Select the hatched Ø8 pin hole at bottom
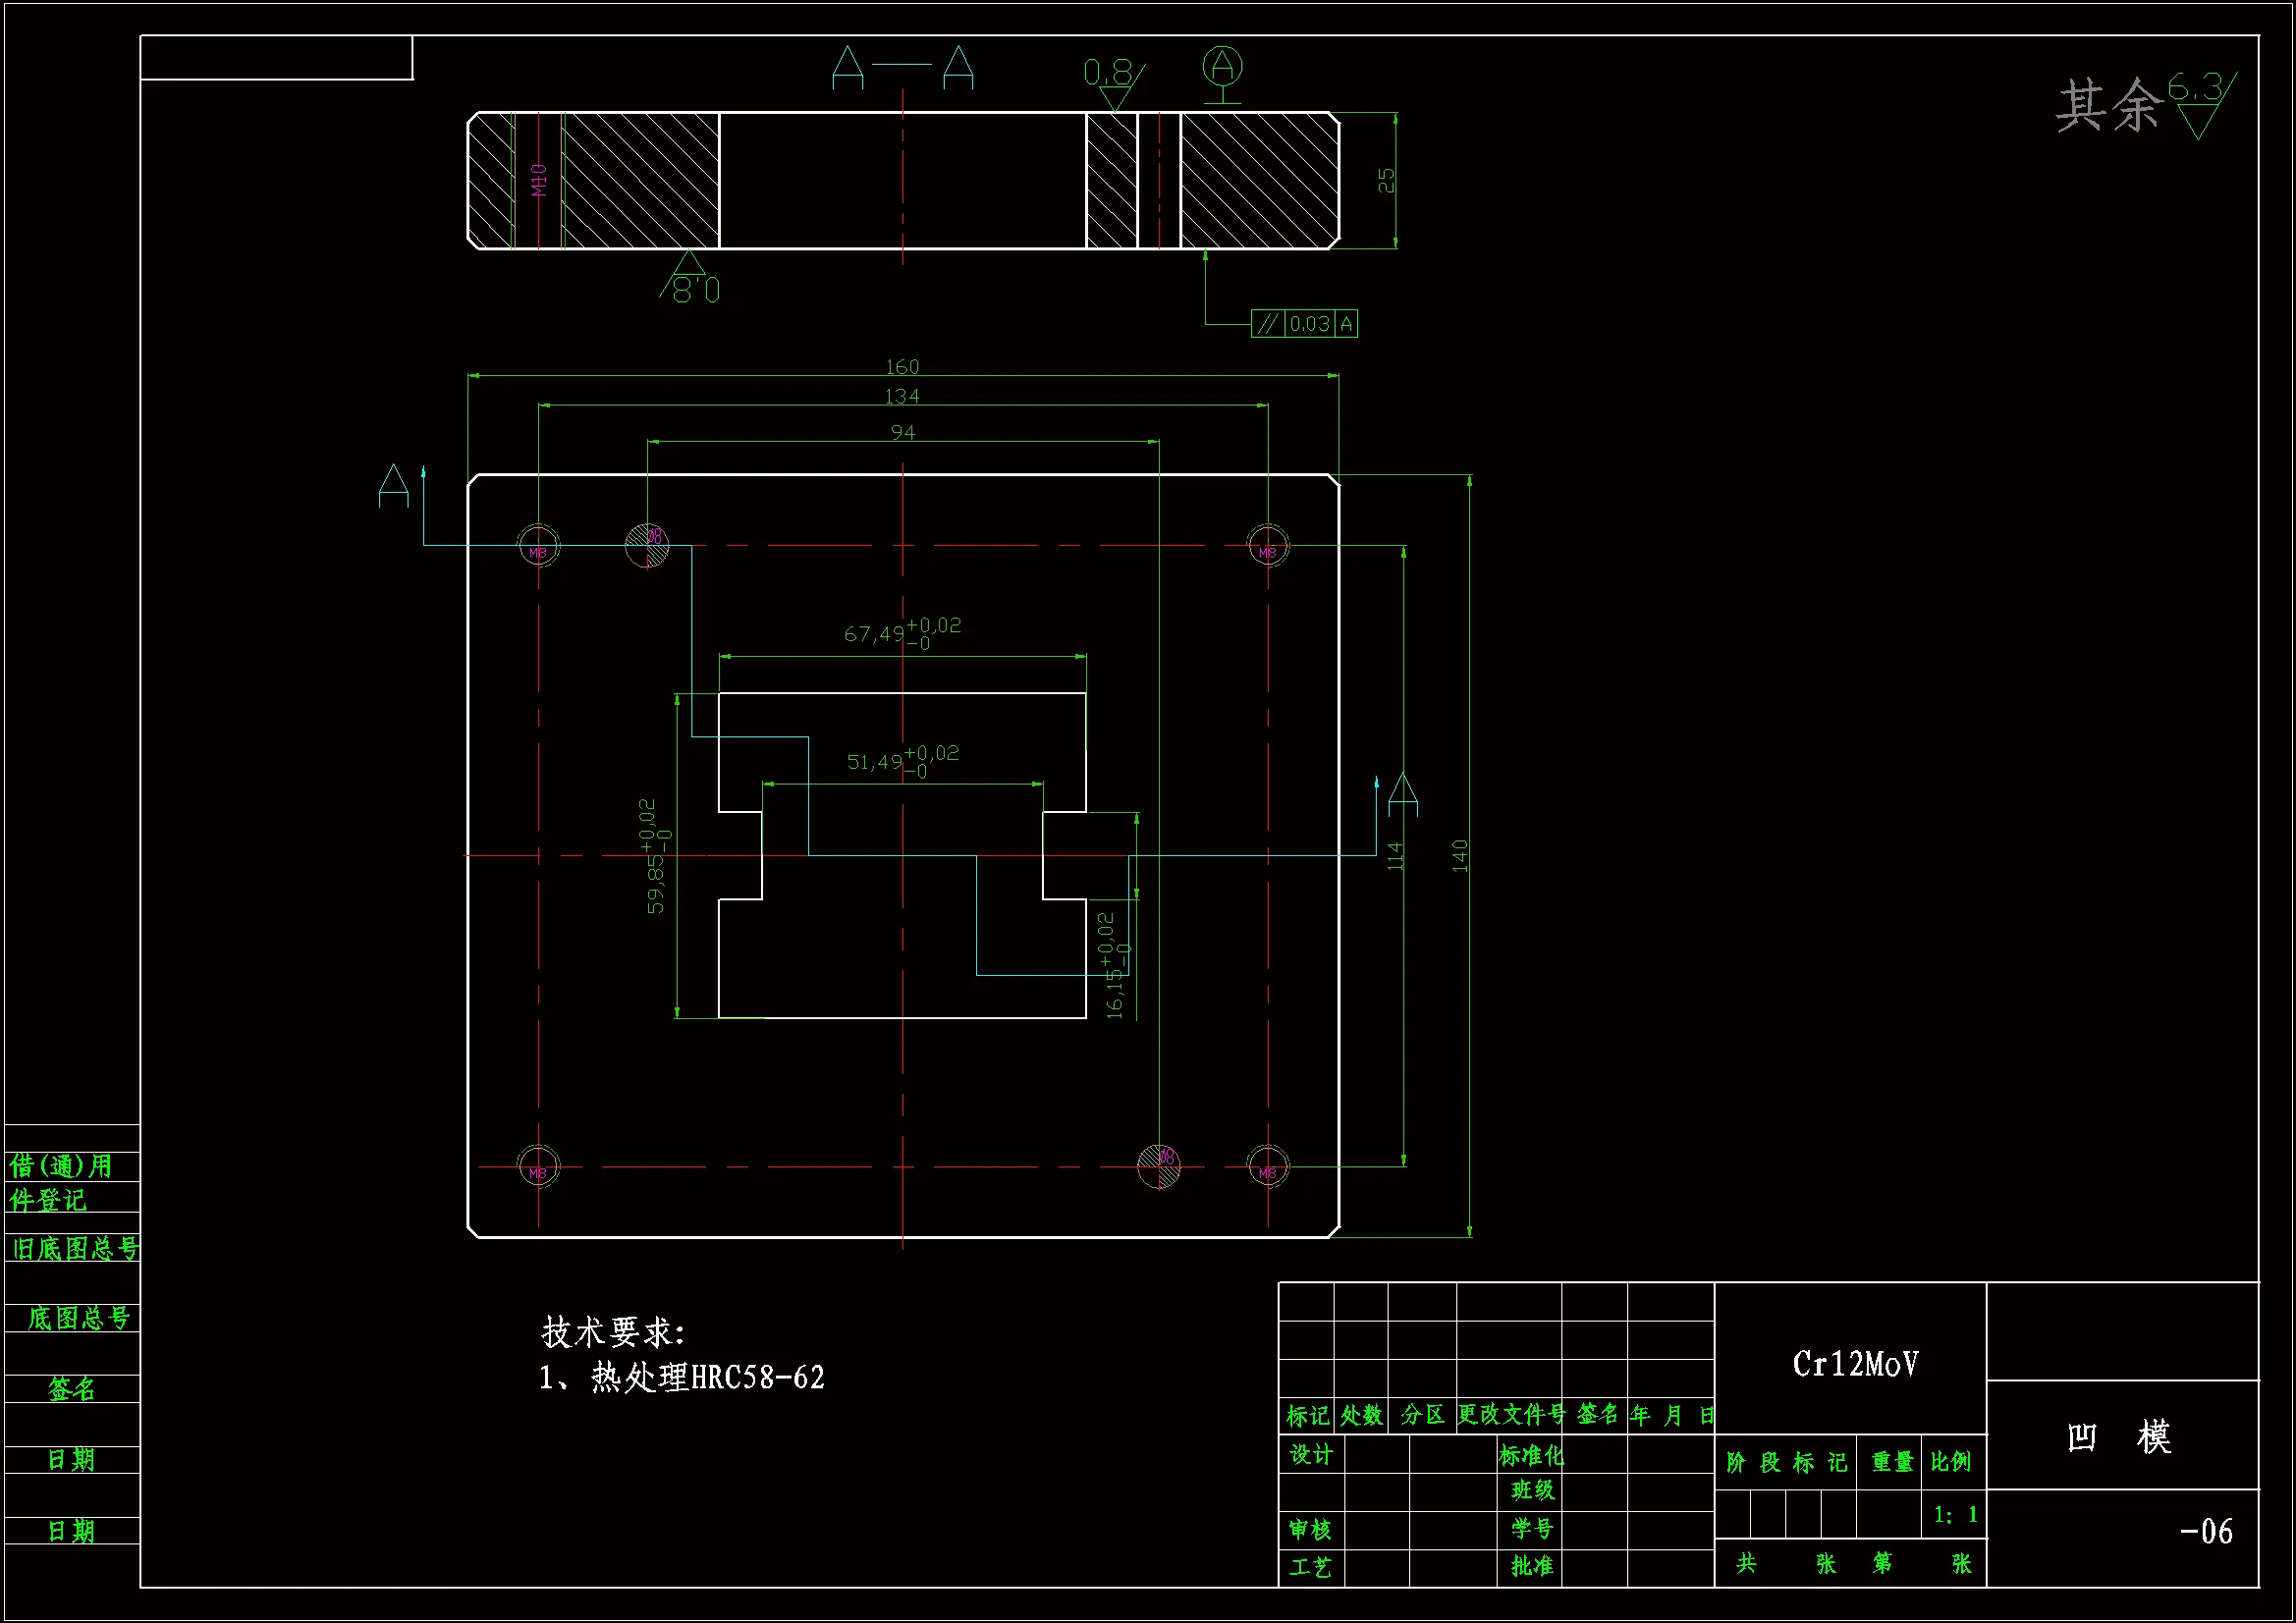Image resolution: width=2296 pixels, height=1623 pixels. 1159,1166
